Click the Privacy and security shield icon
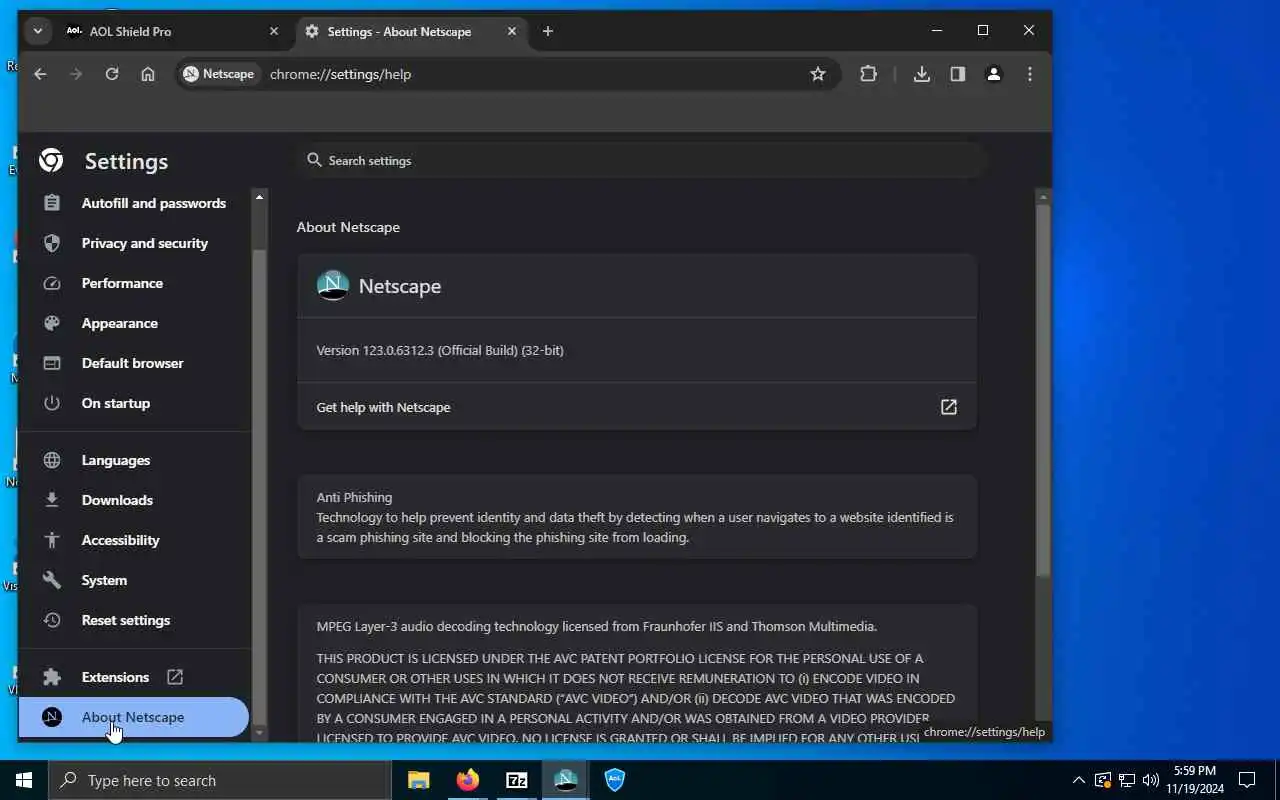 (x=52, y=243)
